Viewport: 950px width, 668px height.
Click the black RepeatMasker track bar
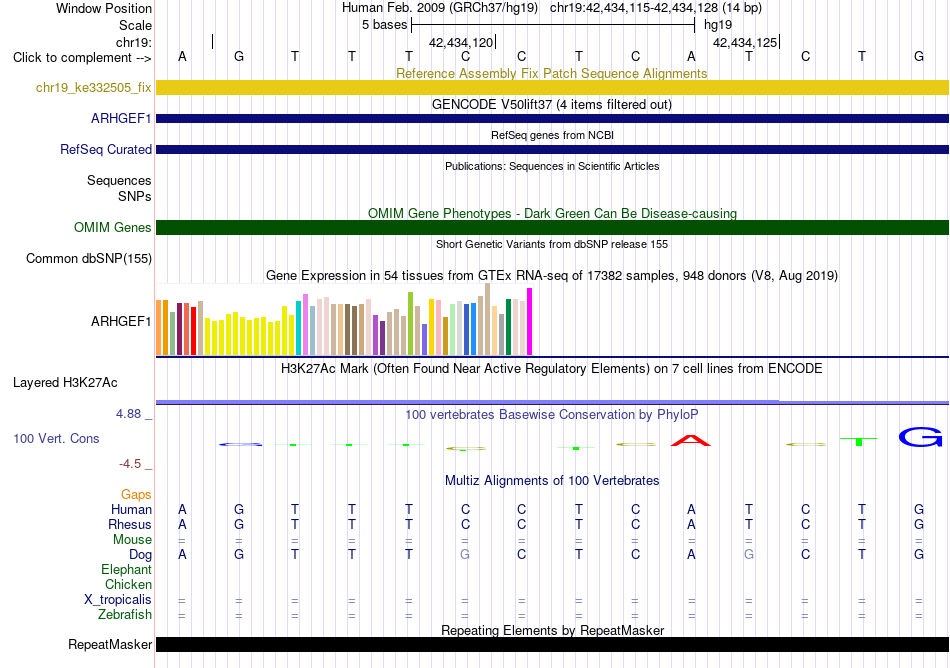553,644
